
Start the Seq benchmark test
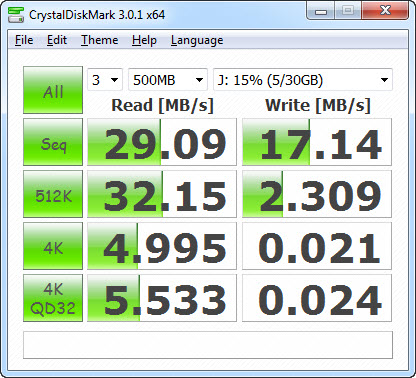(53, 142)
